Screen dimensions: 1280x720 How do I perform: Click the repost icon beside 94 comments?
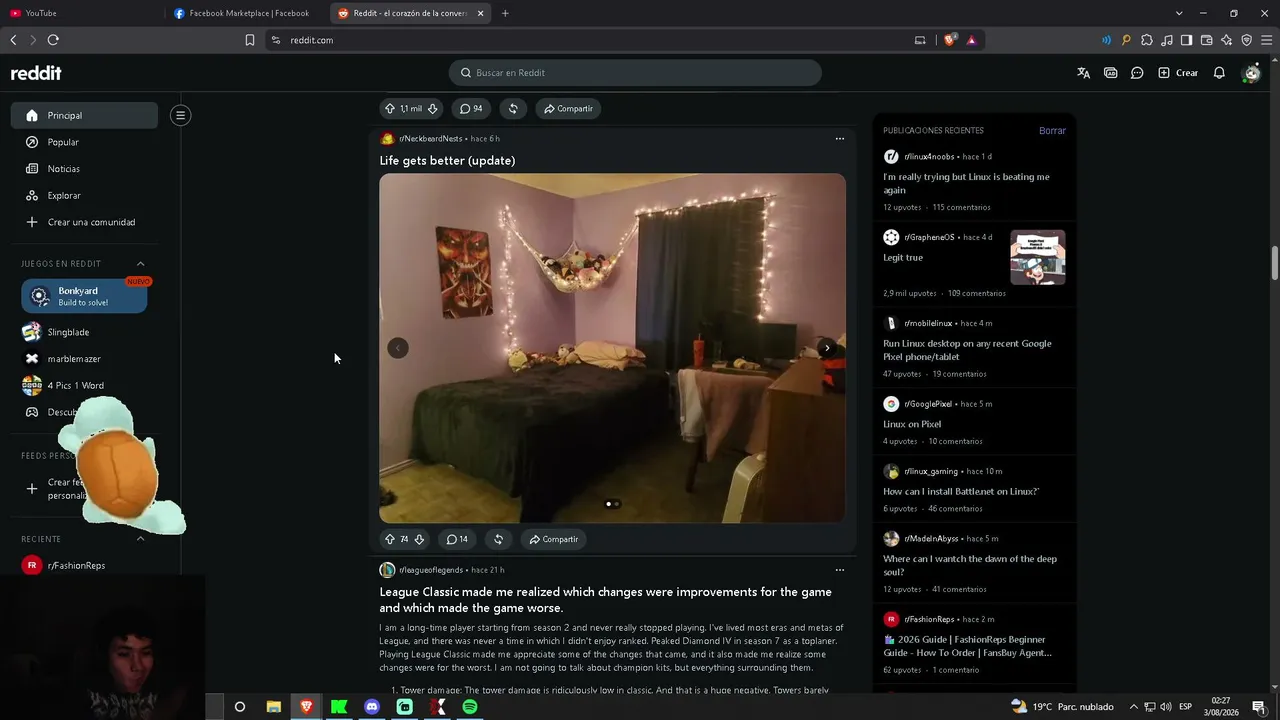coord(513,108)
